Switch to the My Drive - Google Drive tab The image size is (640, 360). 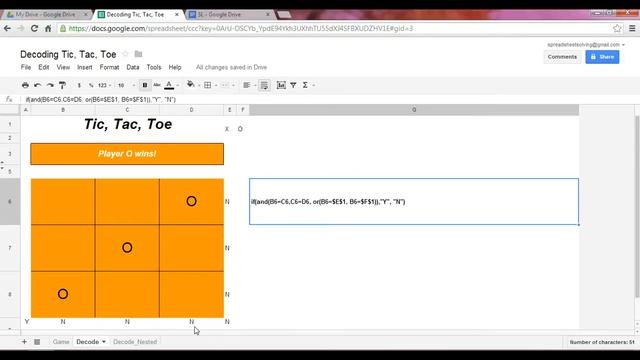(x=46, y=14)
